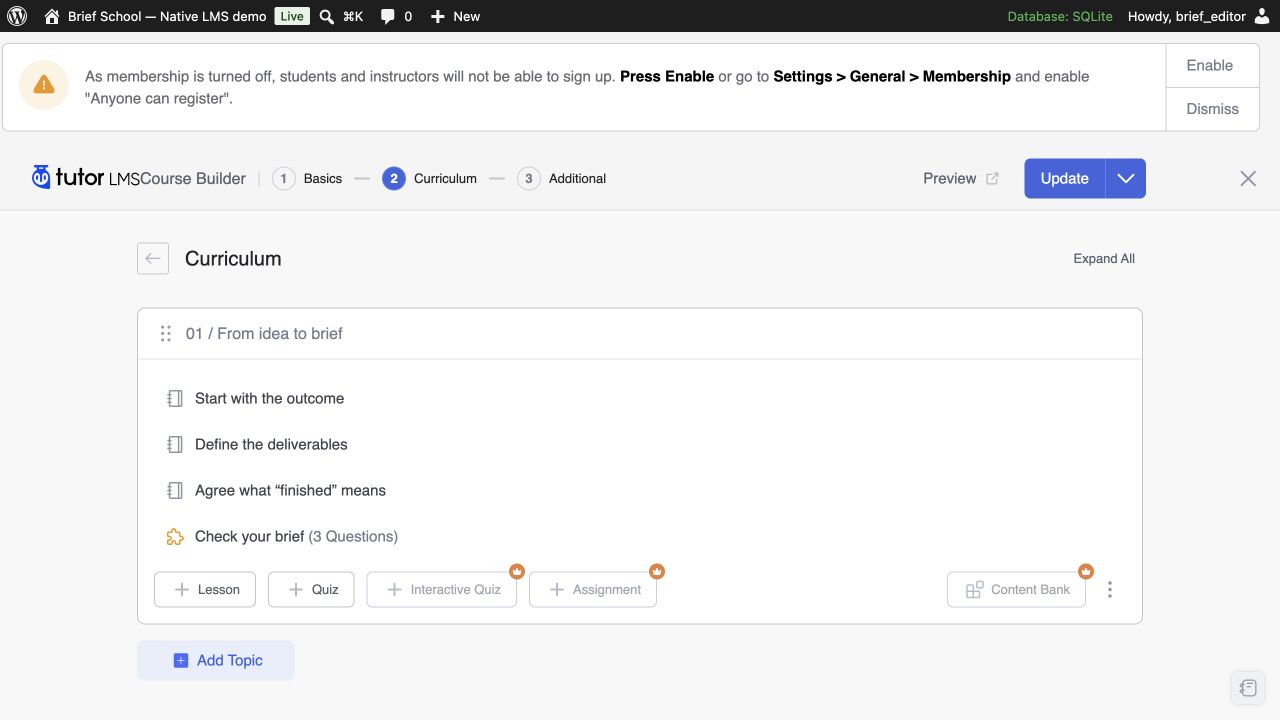1280x720 pixels.
Task: Click the lesson icon for Agree what finished means
Action: click(175, 490)
